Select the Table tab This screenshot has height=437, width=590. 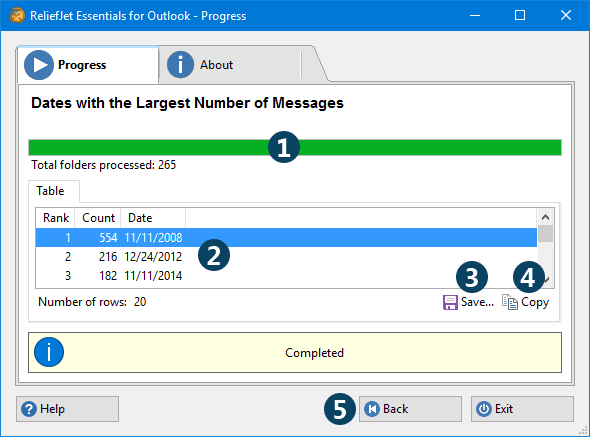point(54,191)
